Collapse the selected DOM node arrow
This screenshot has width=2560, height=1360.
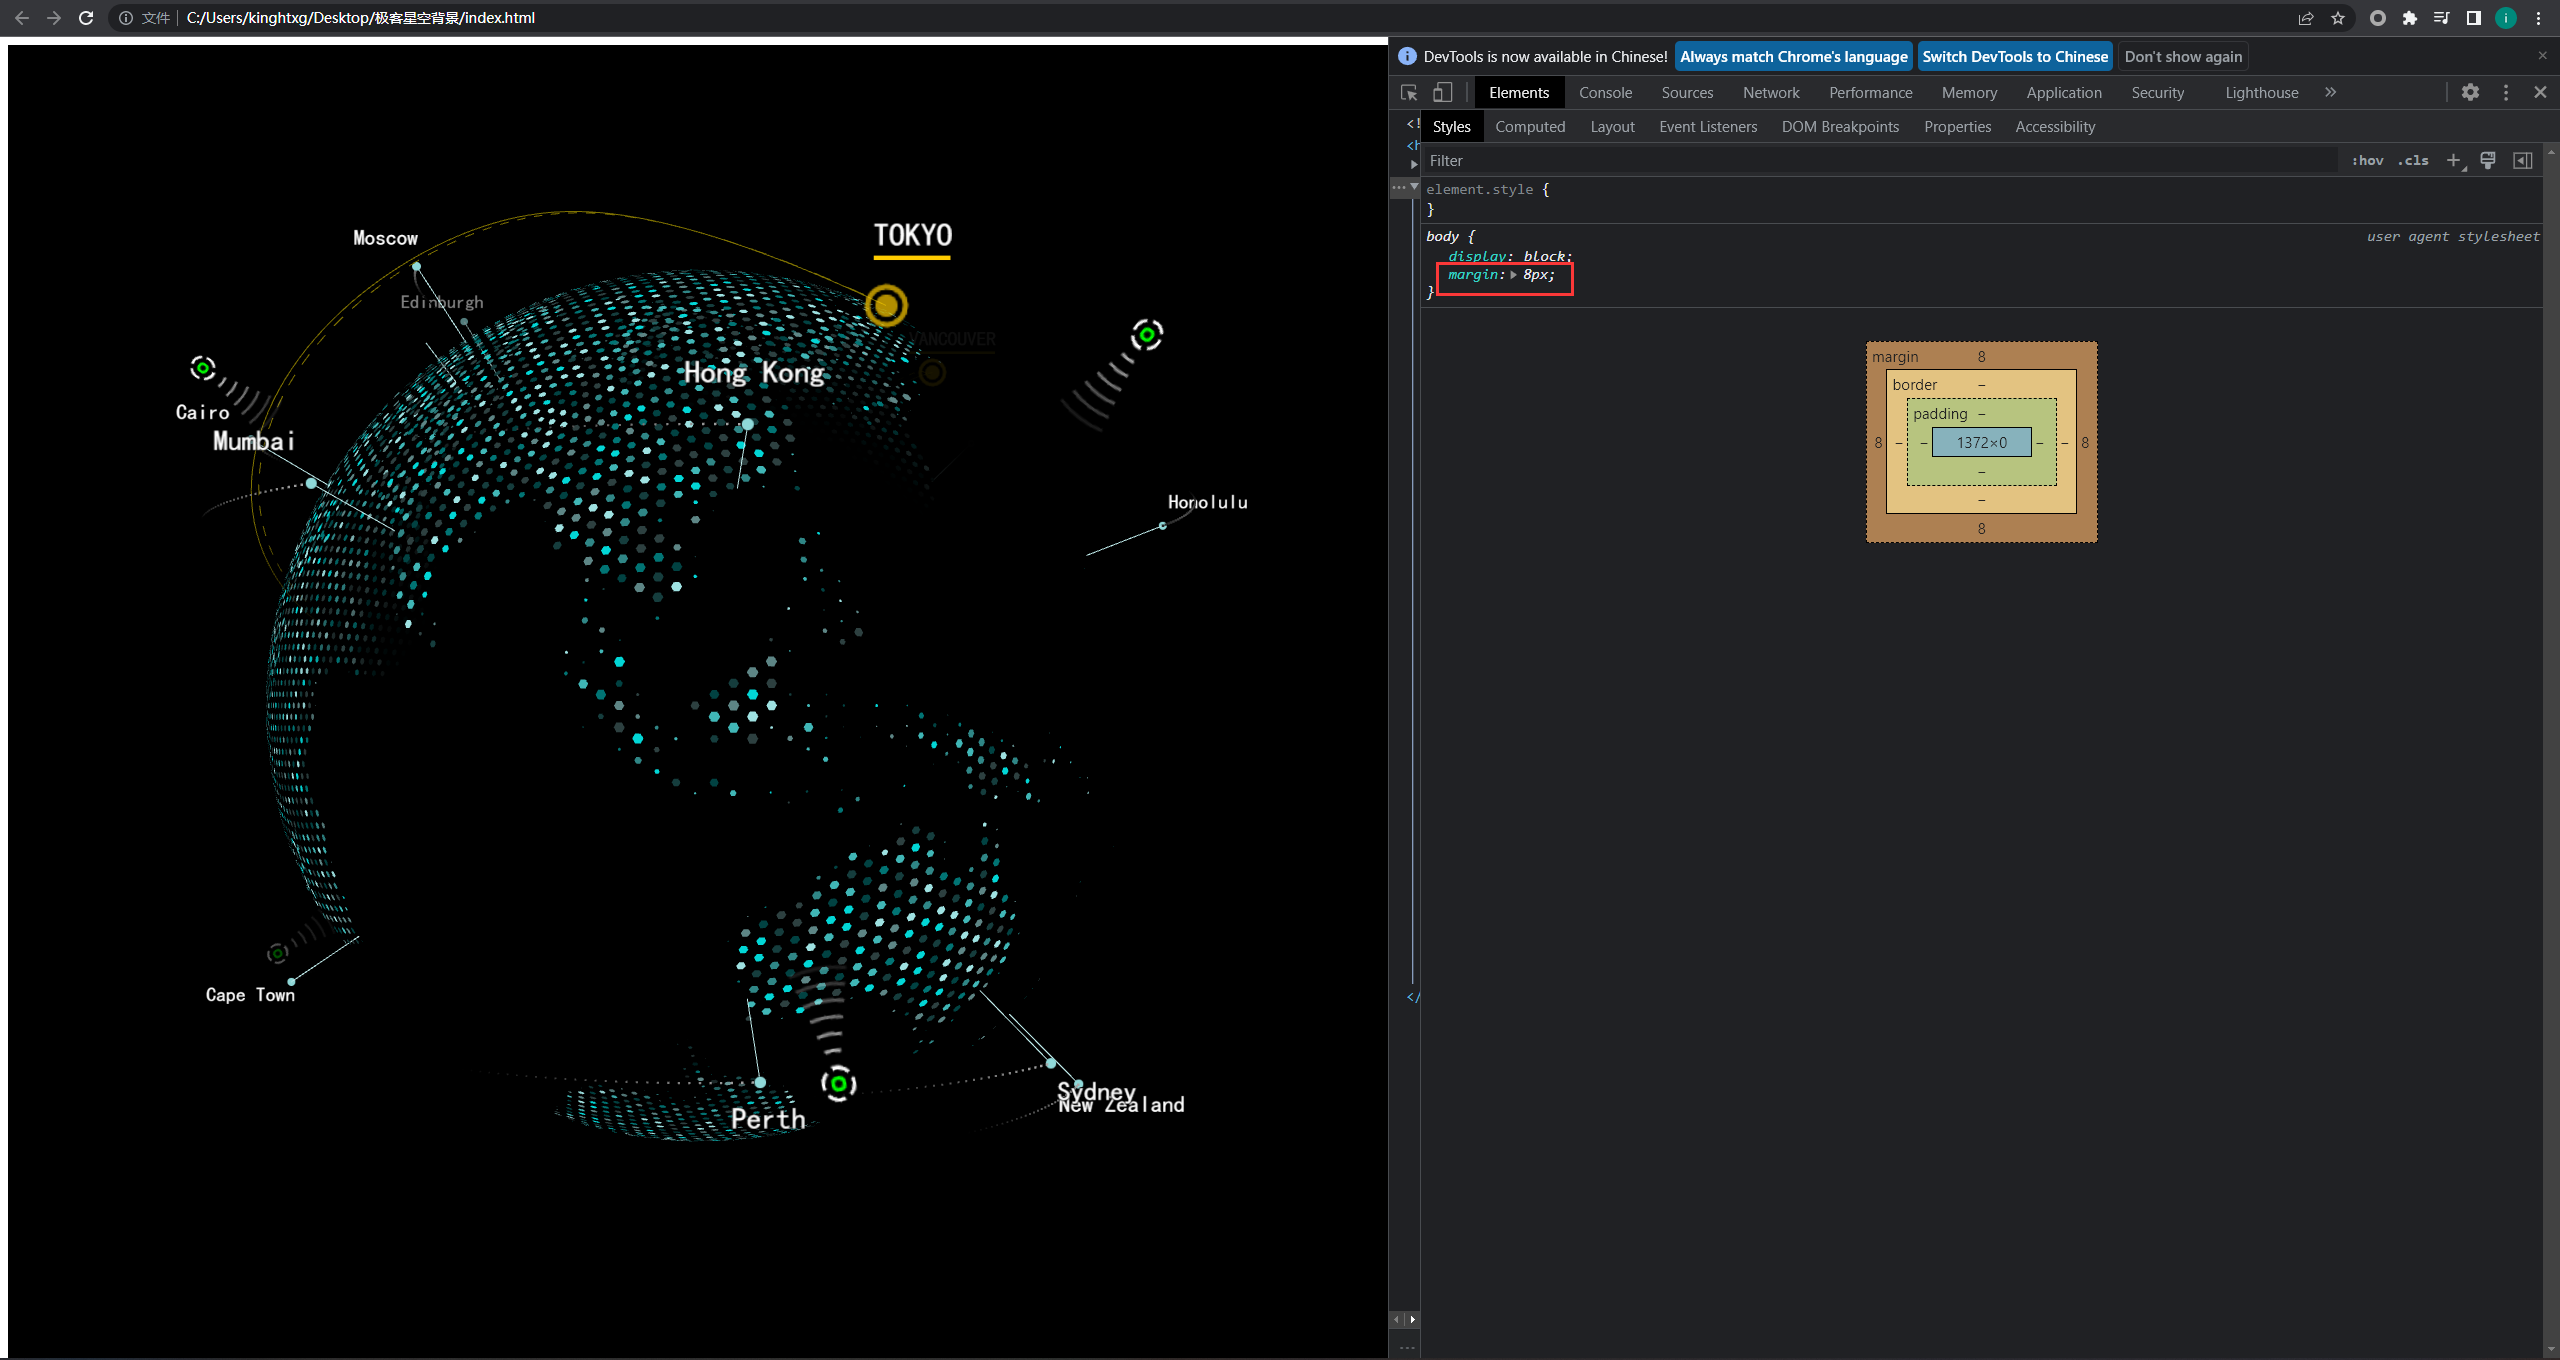(1414, 187)
